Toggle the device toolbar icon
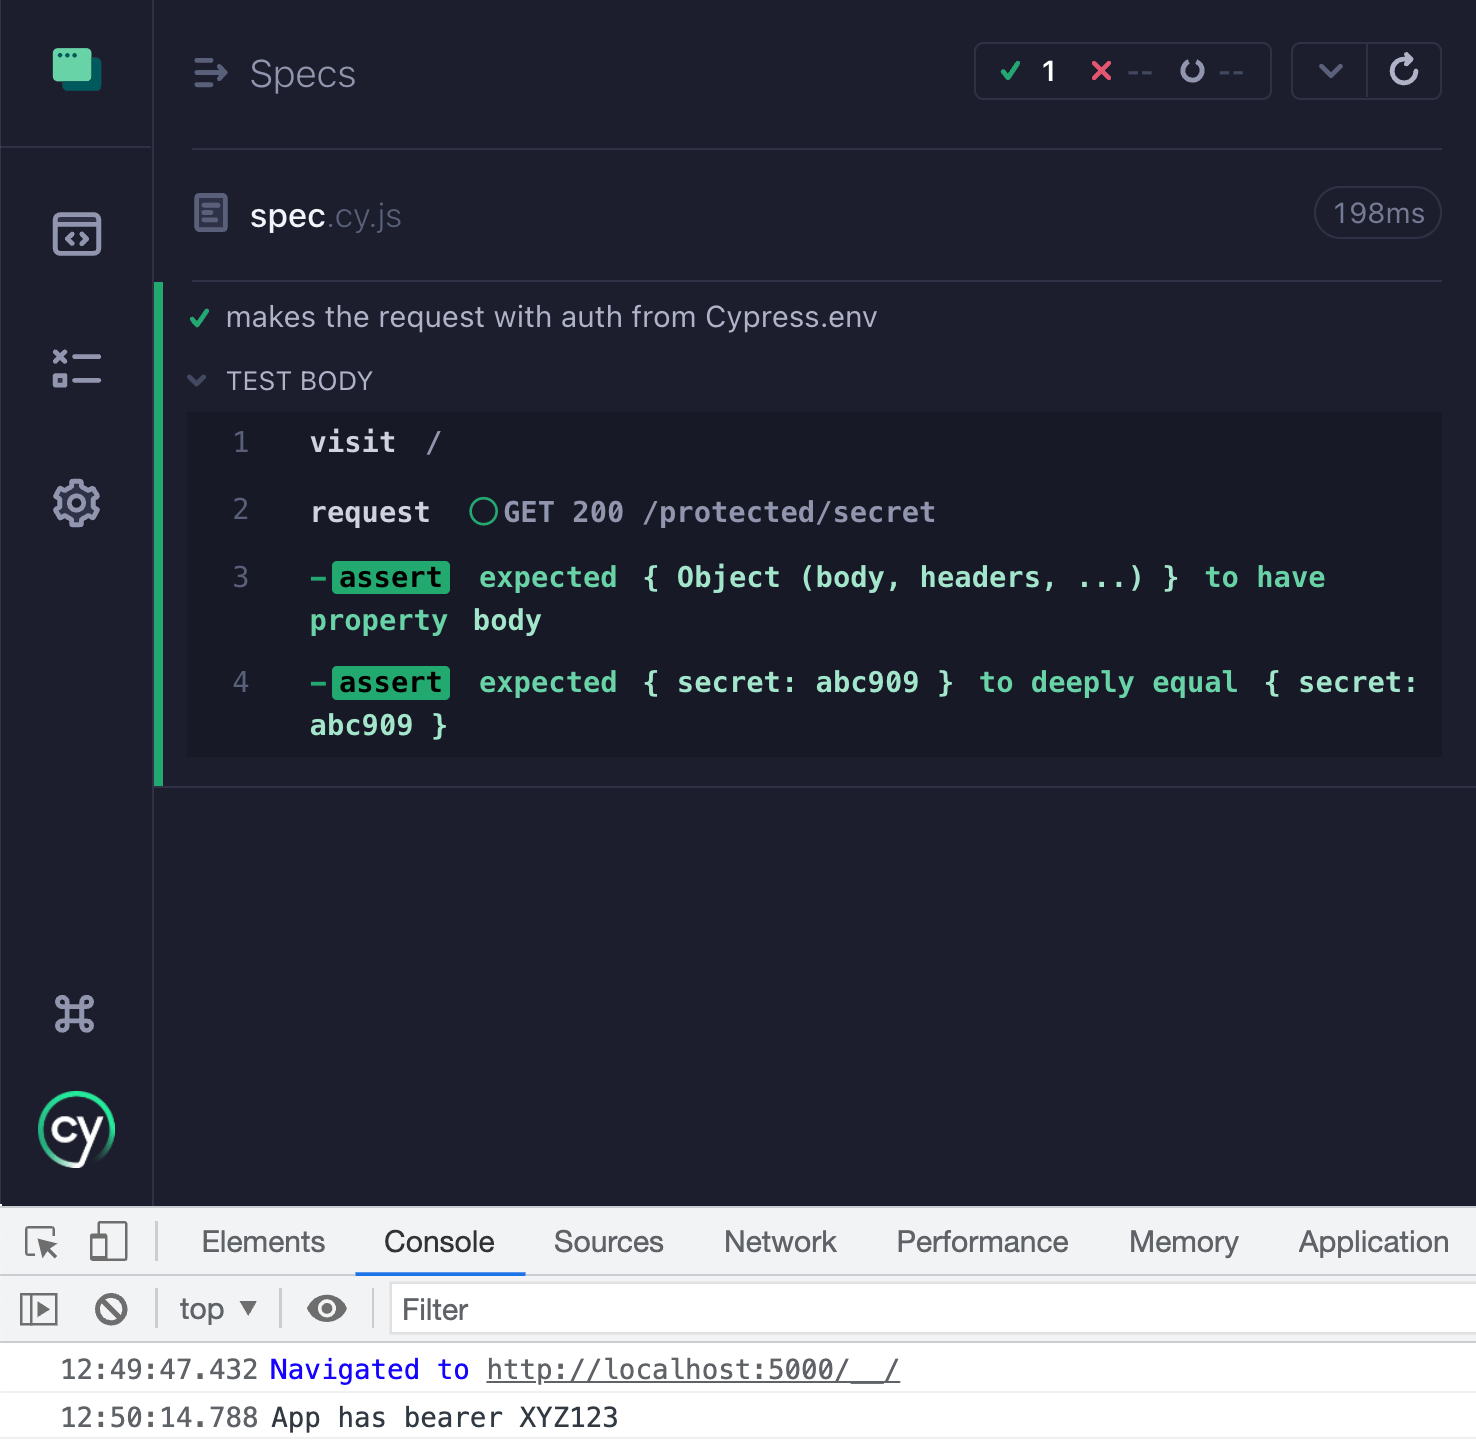Image resolution: width=1476 pixels, height=1442 pixels. coord(108,1242)
